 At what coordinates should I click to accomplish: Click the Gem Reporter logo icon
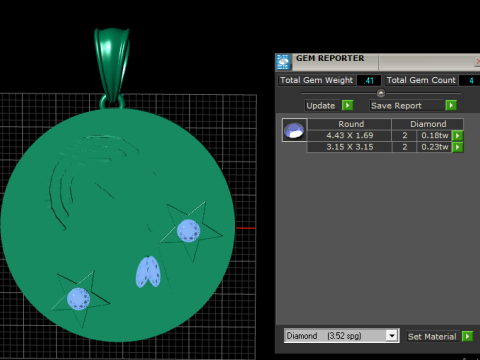point(283,62)
